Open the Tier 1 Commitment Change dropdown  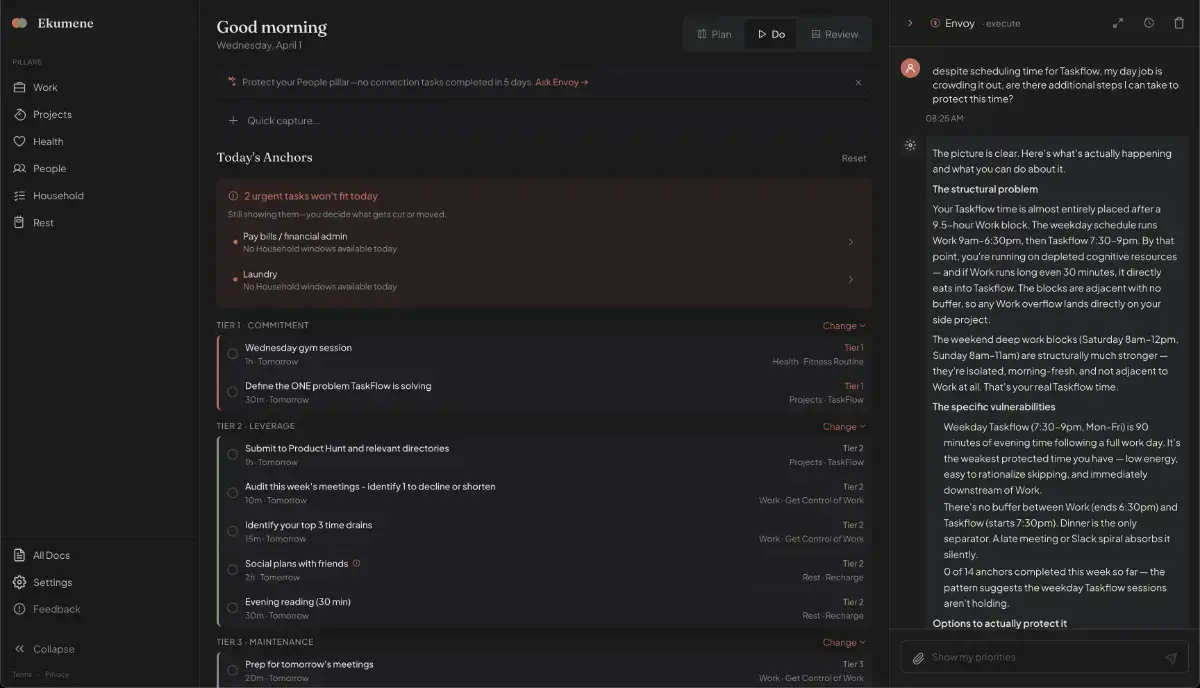coord(843,325)
